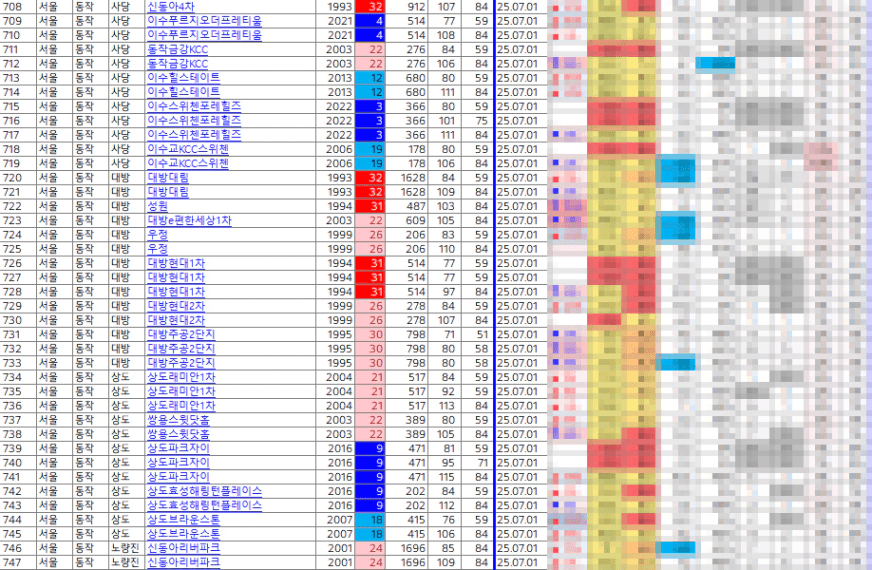Click 우정 link in row 724
Image resolution: width=872 pixels, height=570 pixels.
click(157, 235)
